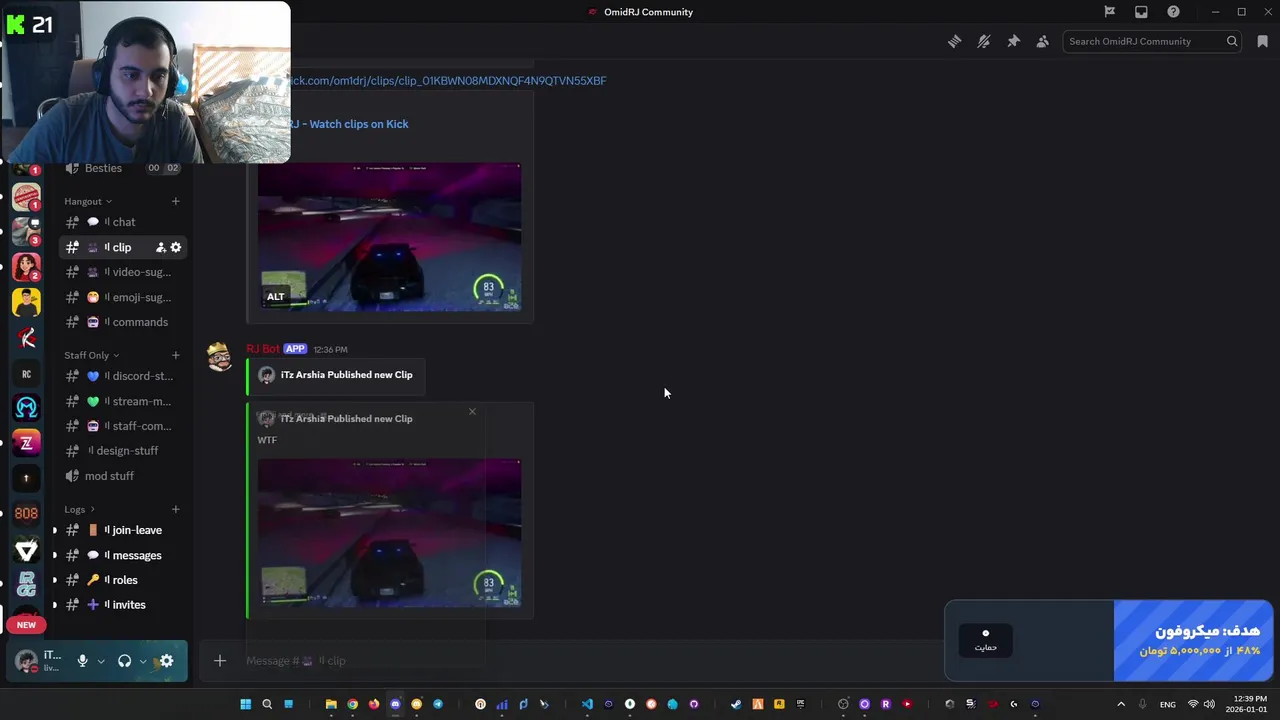Click the plus attachment button in message bar
1280x720 pixels.
pos(220,660)
